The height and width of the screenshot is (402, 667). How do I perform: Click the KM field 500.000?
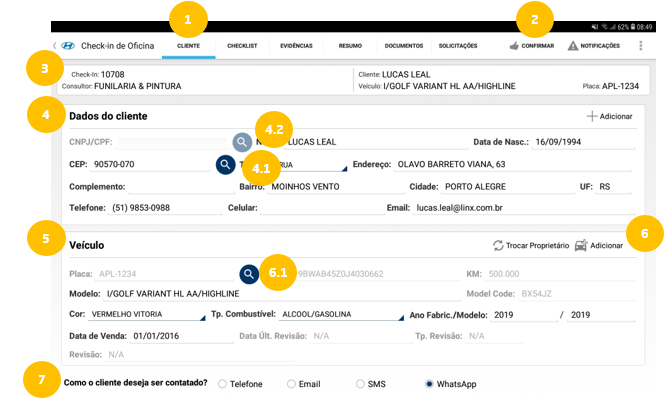[560, 274]
